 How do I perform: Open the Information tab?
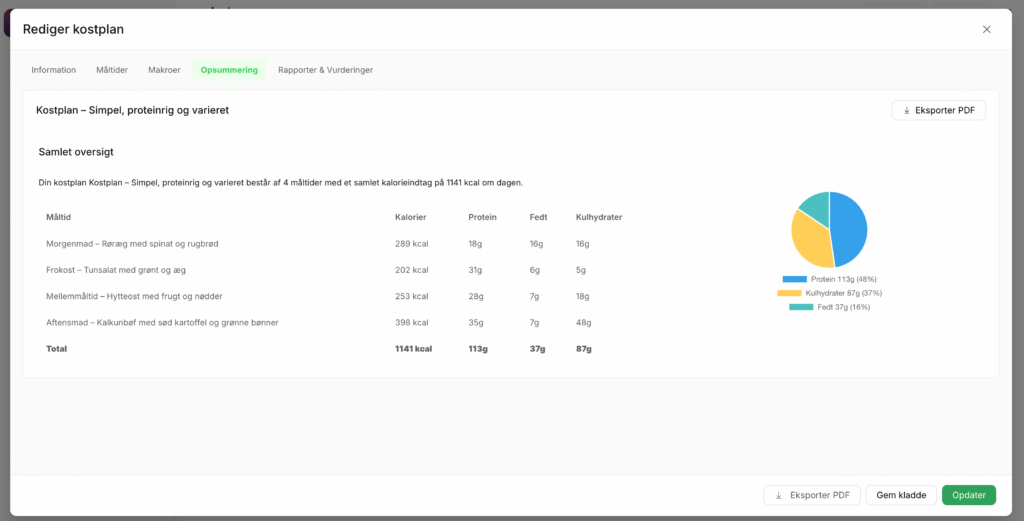54,70
